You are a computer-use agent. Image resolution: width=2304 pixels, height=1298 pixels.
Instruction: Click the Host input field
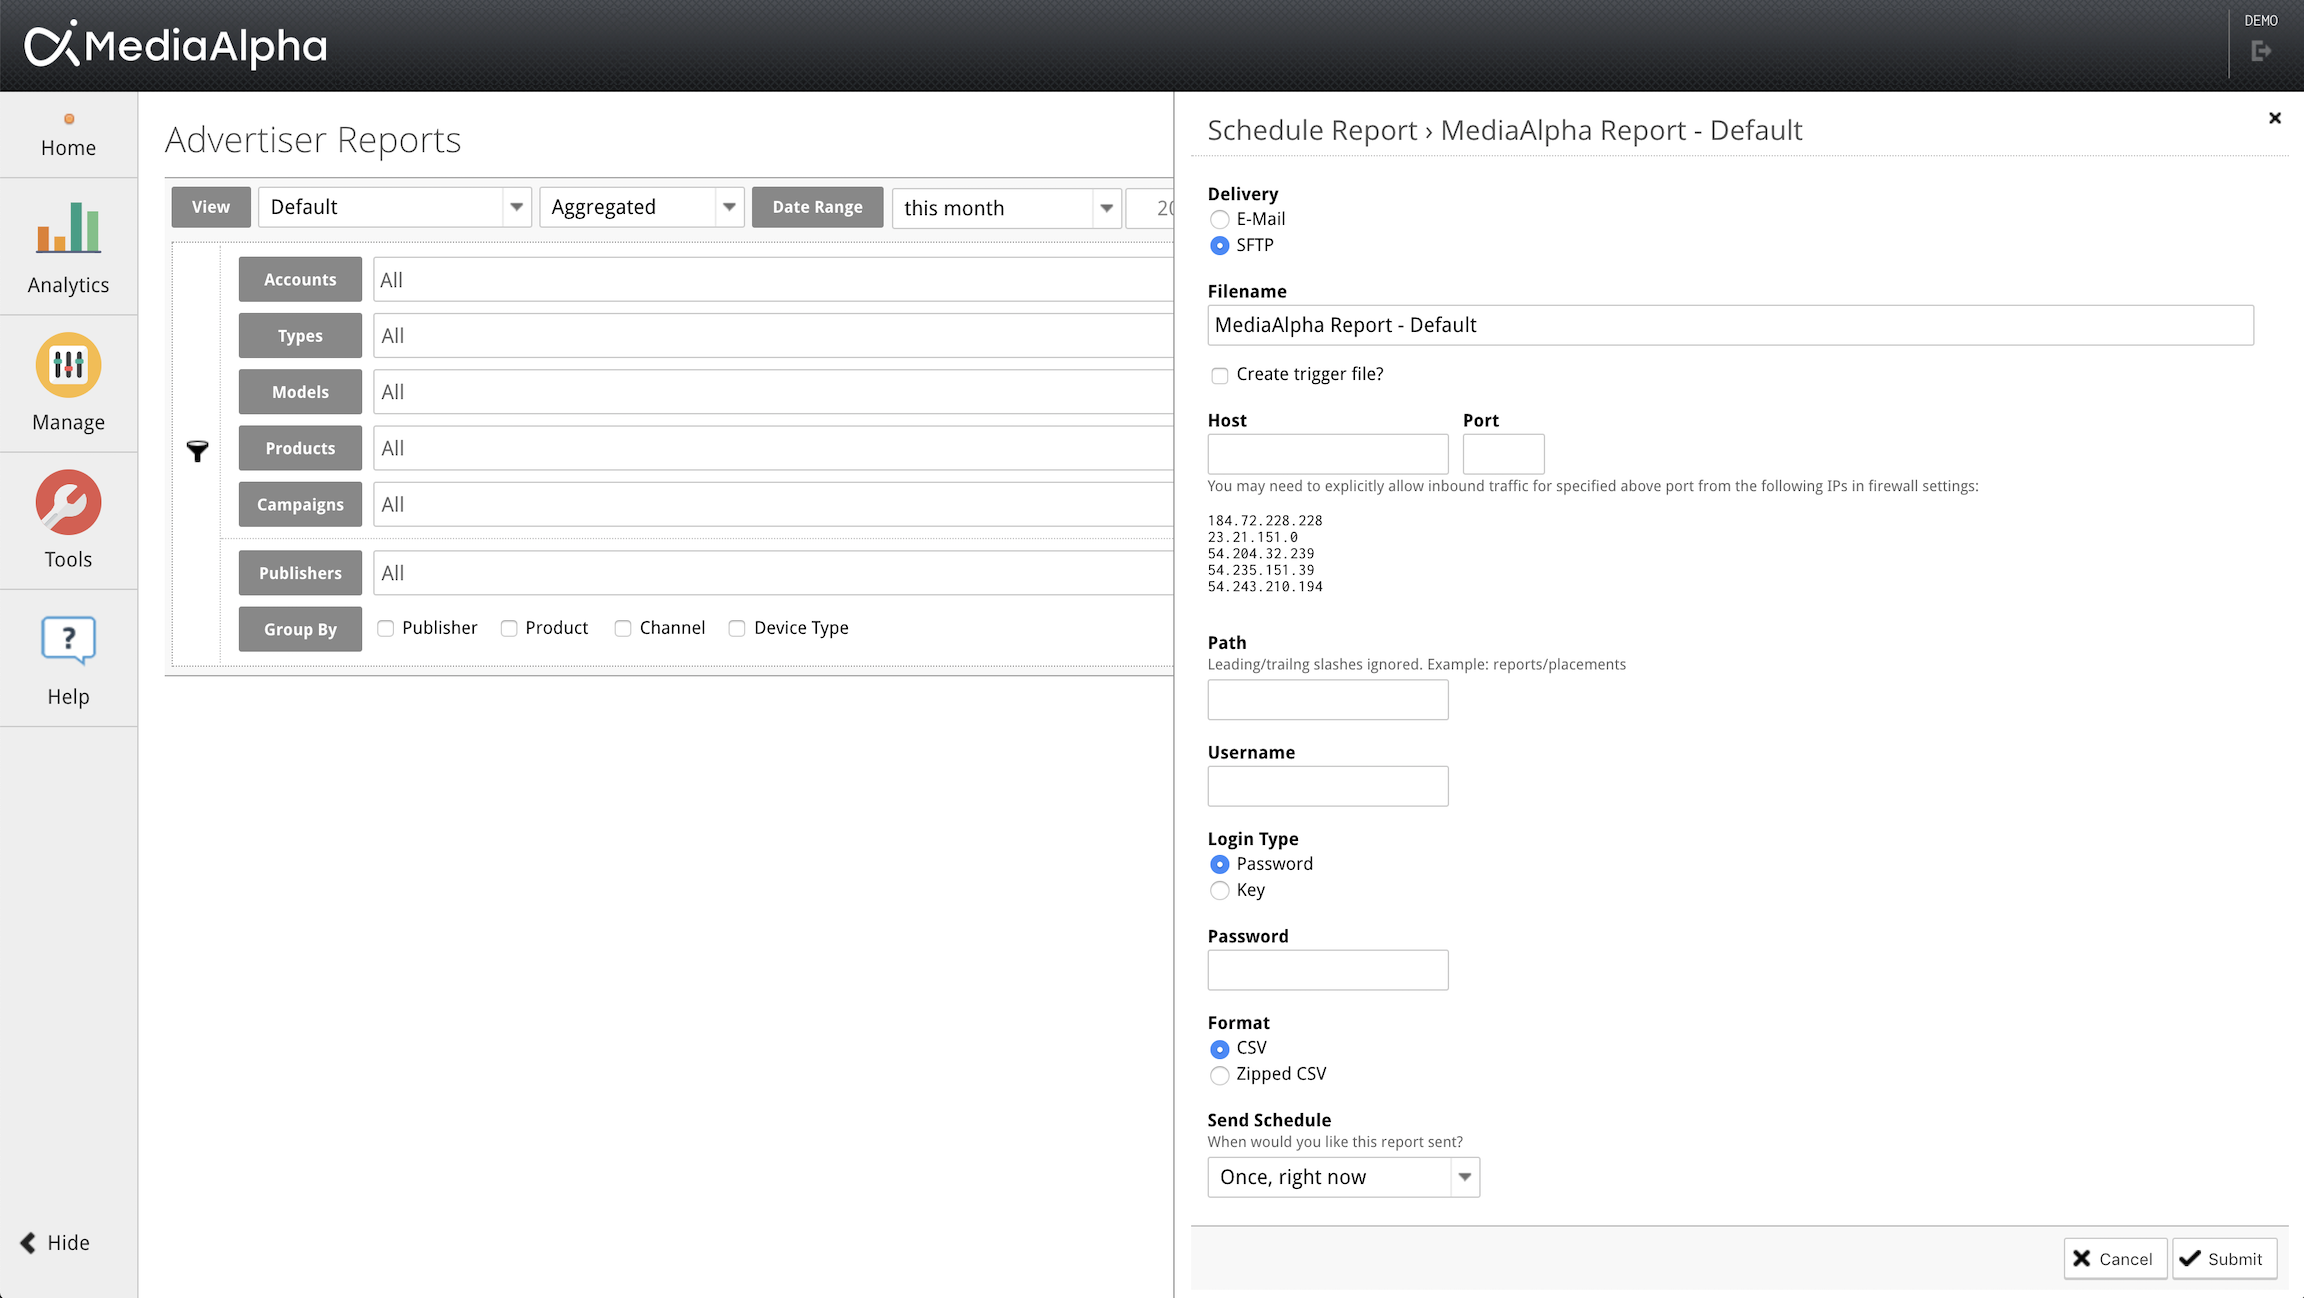[1328, 454]
